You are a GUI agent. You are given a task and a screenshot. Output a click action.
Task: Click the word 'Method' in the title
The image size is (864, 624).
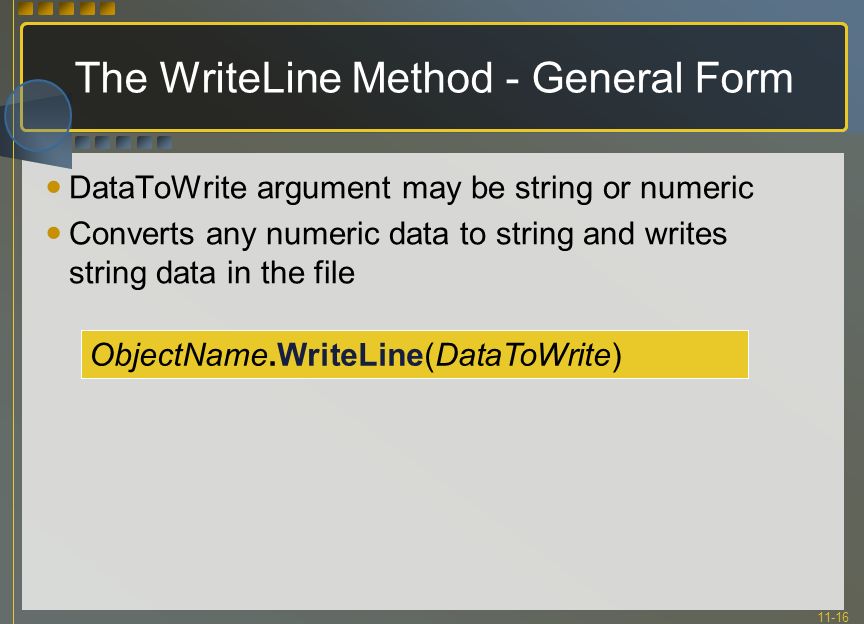point(422,78)
